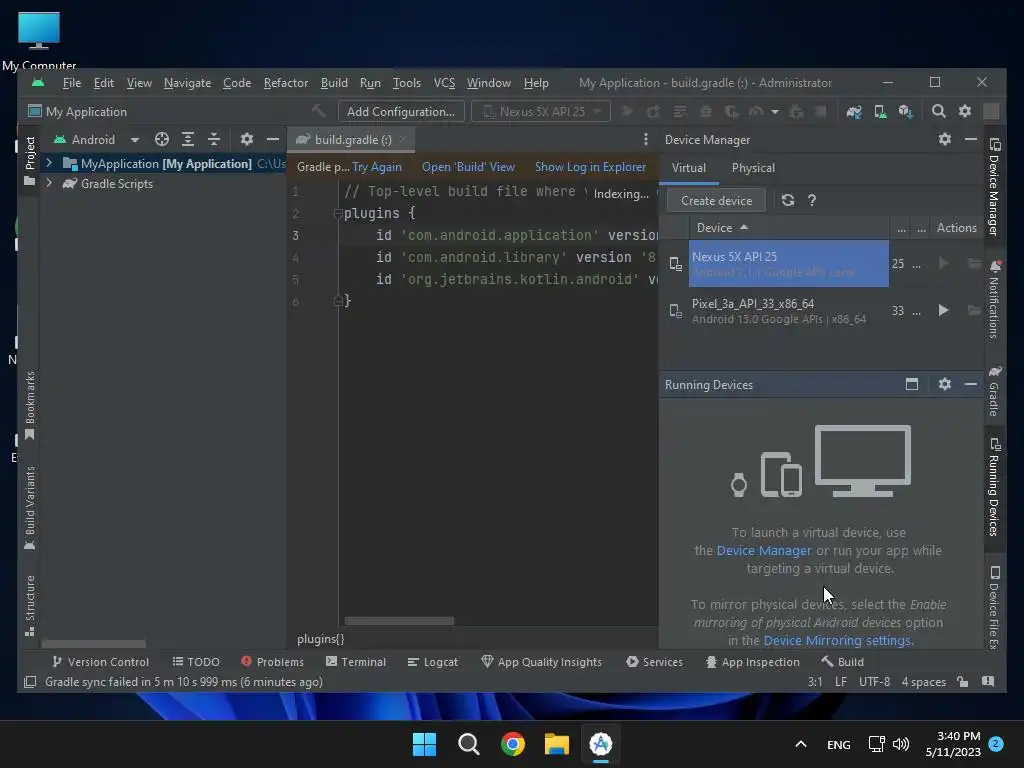Open Running Devices window mode icon
This screenshot has height=768, width=1024.
(912, 384)
